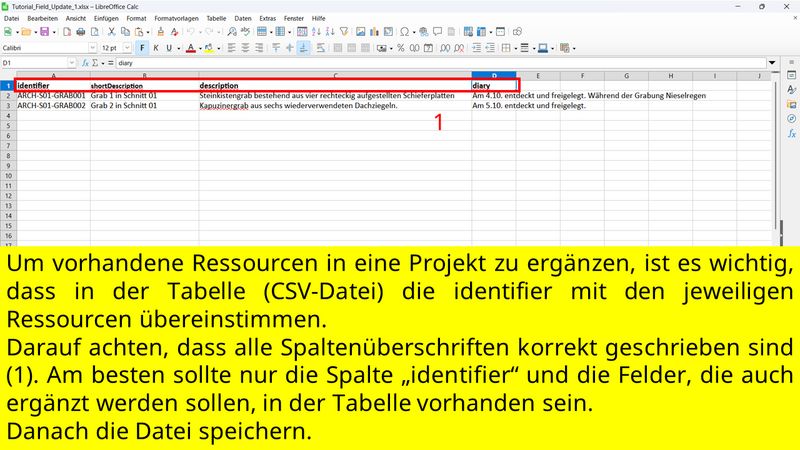Open the font color dropdown arrow

click(x=200, y=48)
